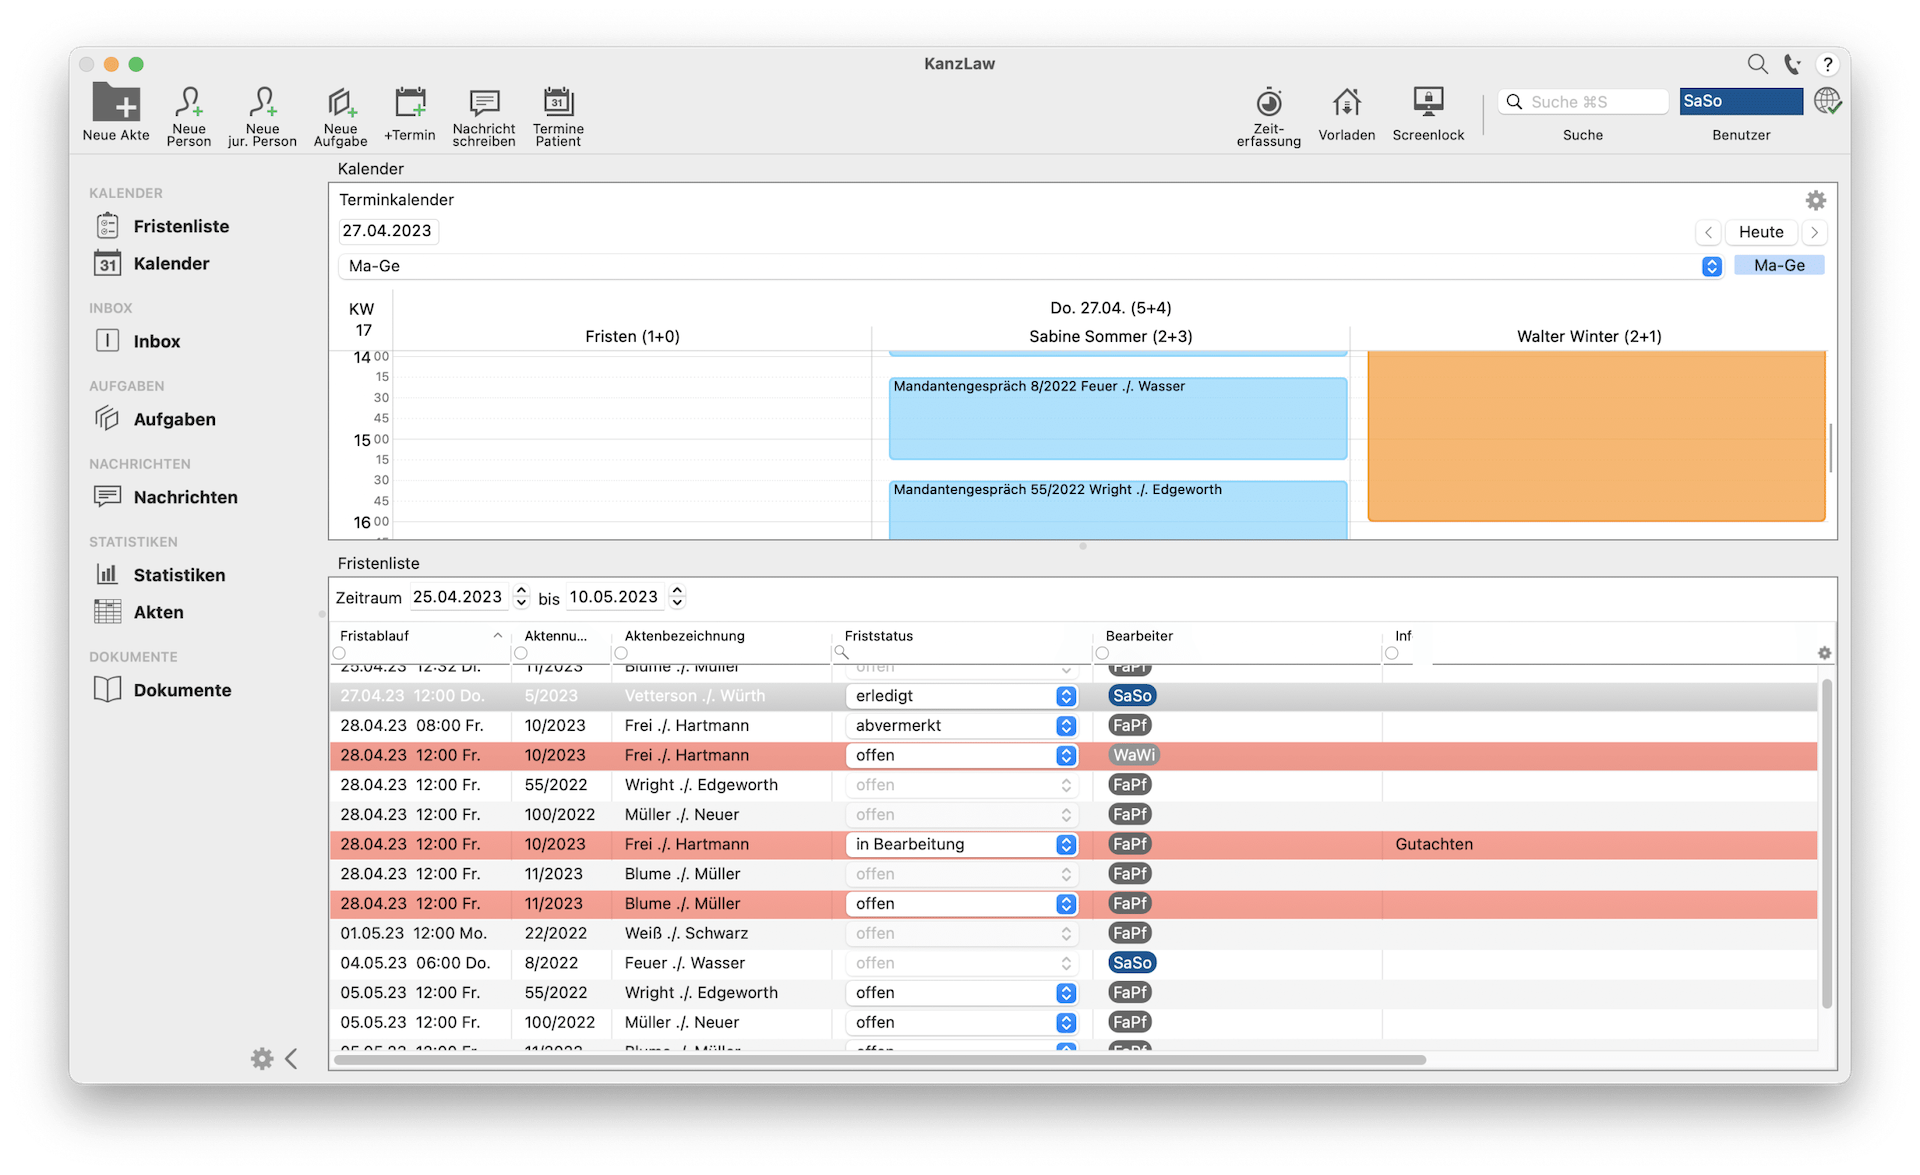This screenshot has height=1175, width=1920.
Task: Start Zeiterfassung timer
Action: click(1268, 116)
